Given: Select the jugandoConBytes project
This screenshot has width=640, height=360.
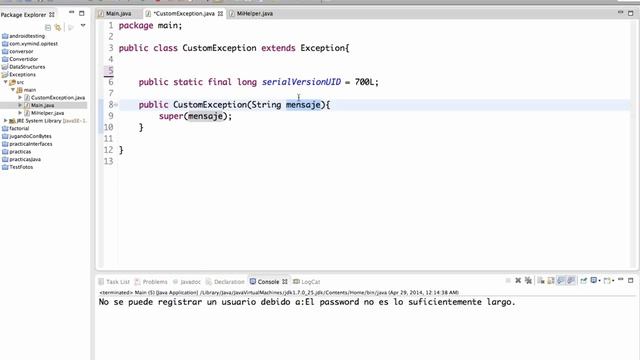Looking at the screenshot, I should 30,136.
